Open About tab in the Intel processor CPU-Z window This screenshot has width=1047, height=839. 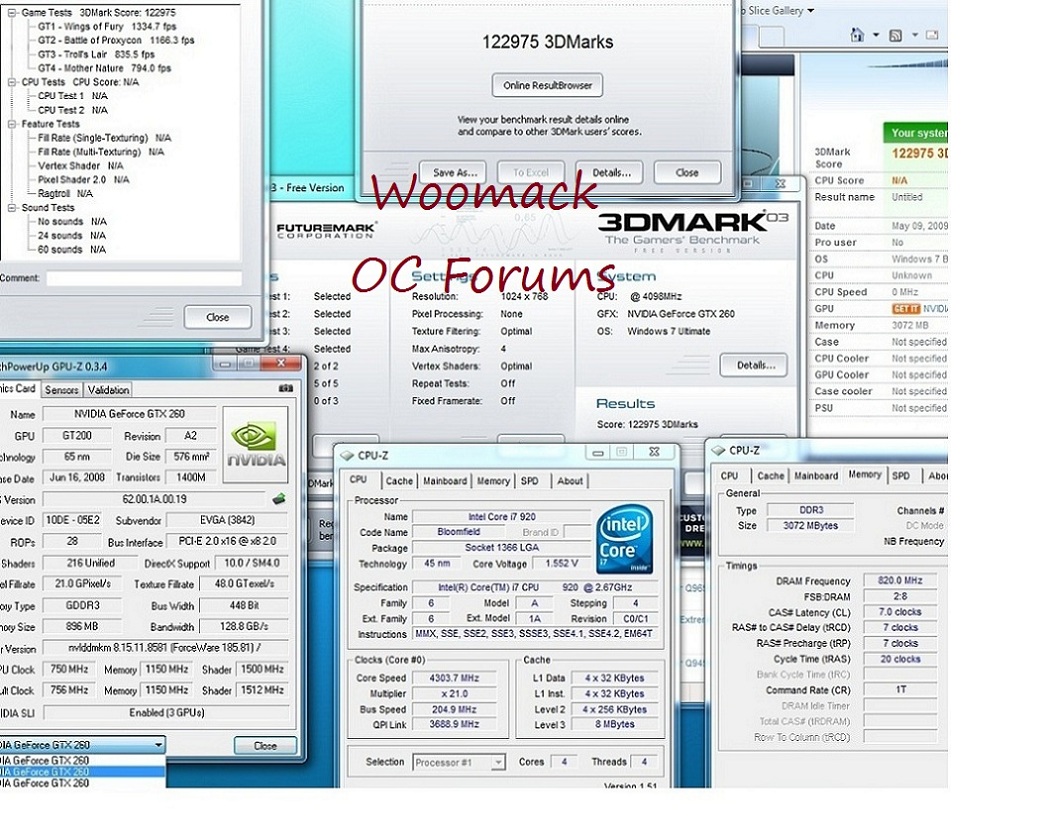[570, 480]
